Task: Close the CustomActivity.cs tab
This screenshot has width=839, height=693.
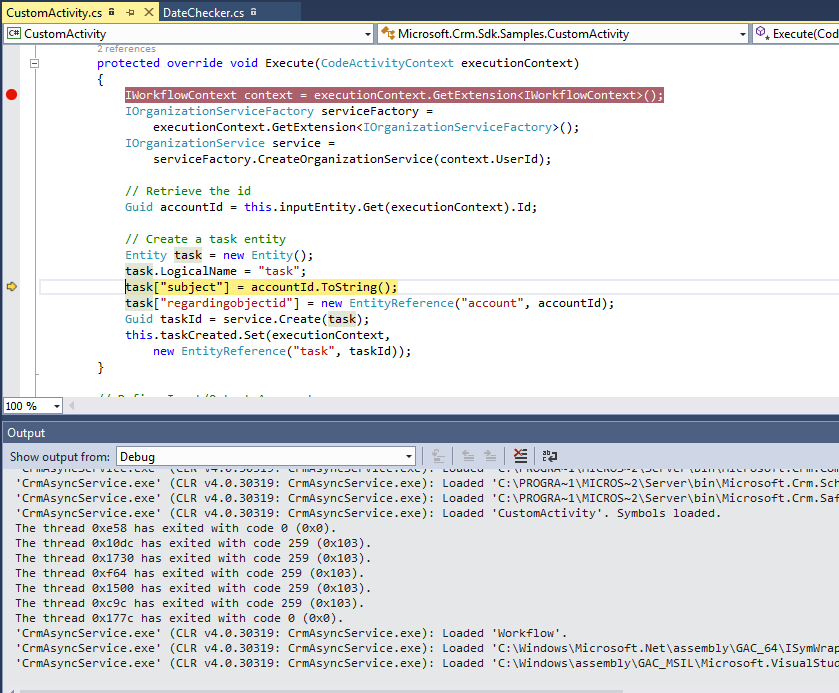Action: point(149,12)
